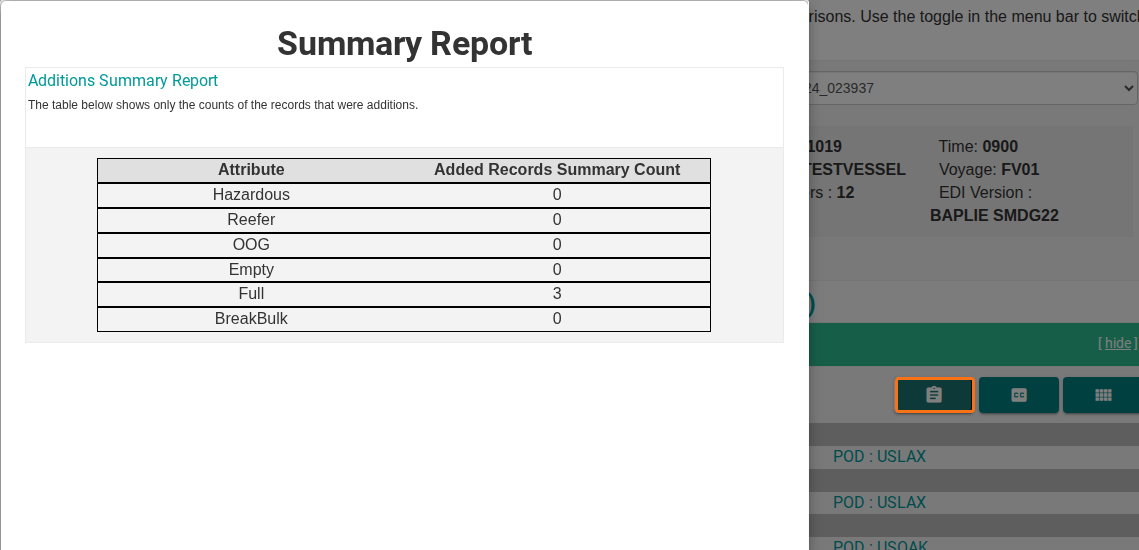Click the Additions Summary Report heading
Screen dimensions: 1139x550
pyautogui.click(x=123, y=81)
